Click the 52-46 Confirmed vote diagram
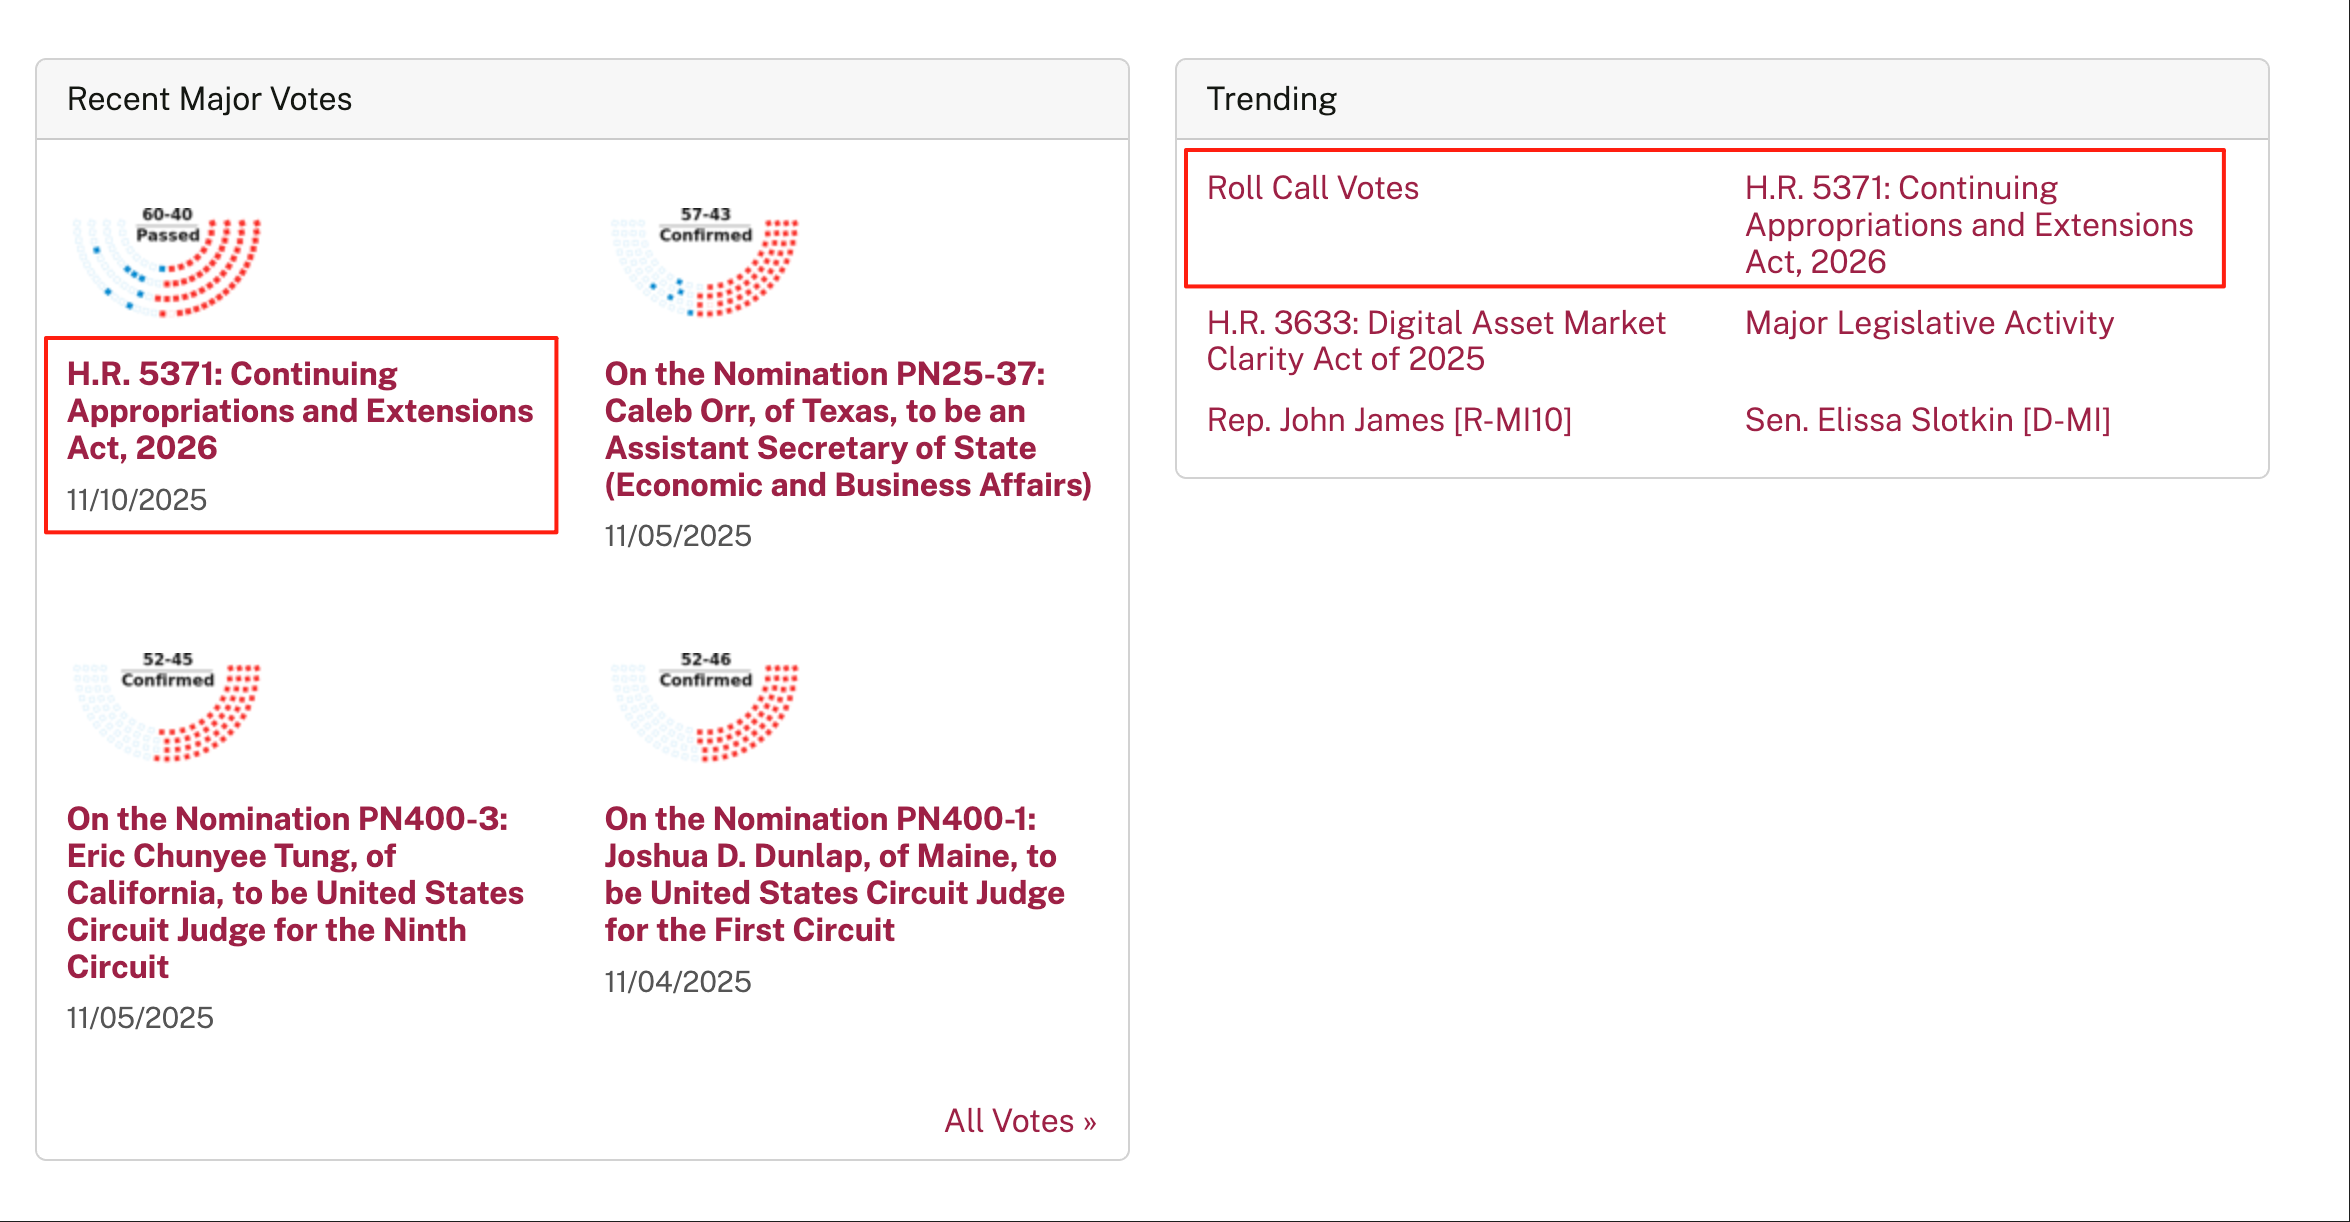Viewport: 2350px width, 1222px height. click(x=705, y=708)
